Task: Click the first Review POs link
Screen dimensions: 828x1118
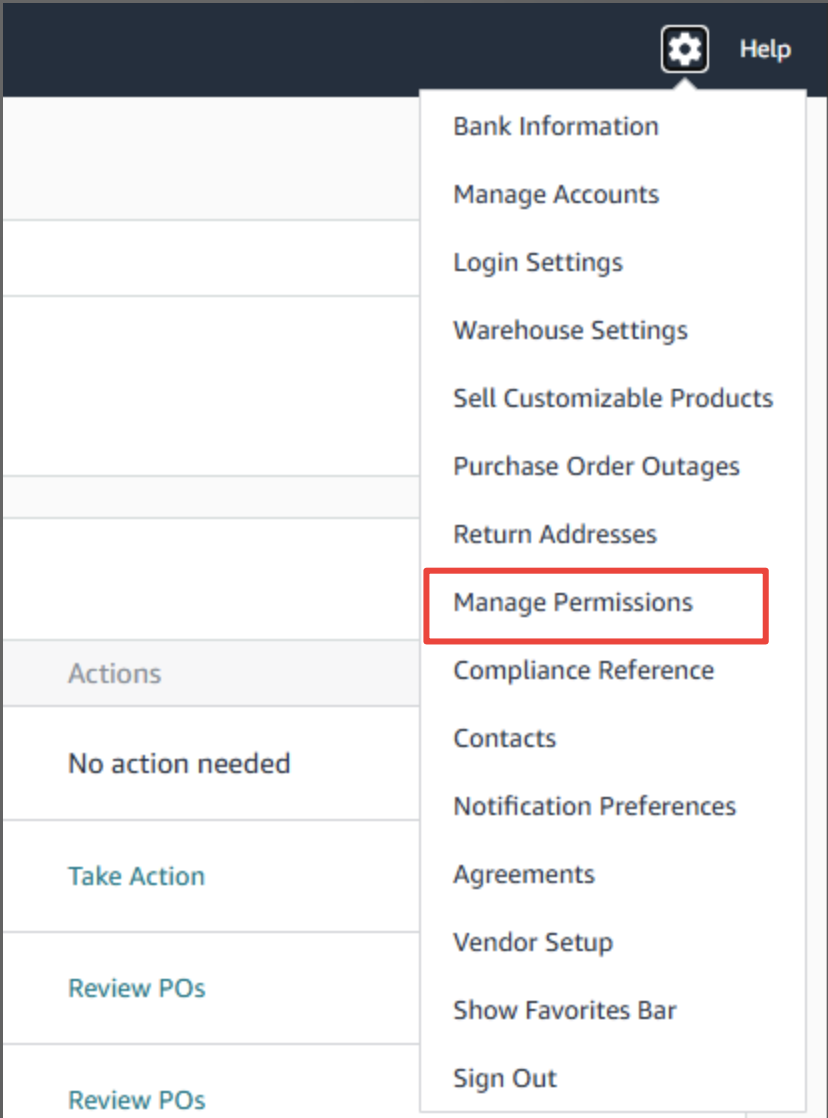Action: click(136, 989)
